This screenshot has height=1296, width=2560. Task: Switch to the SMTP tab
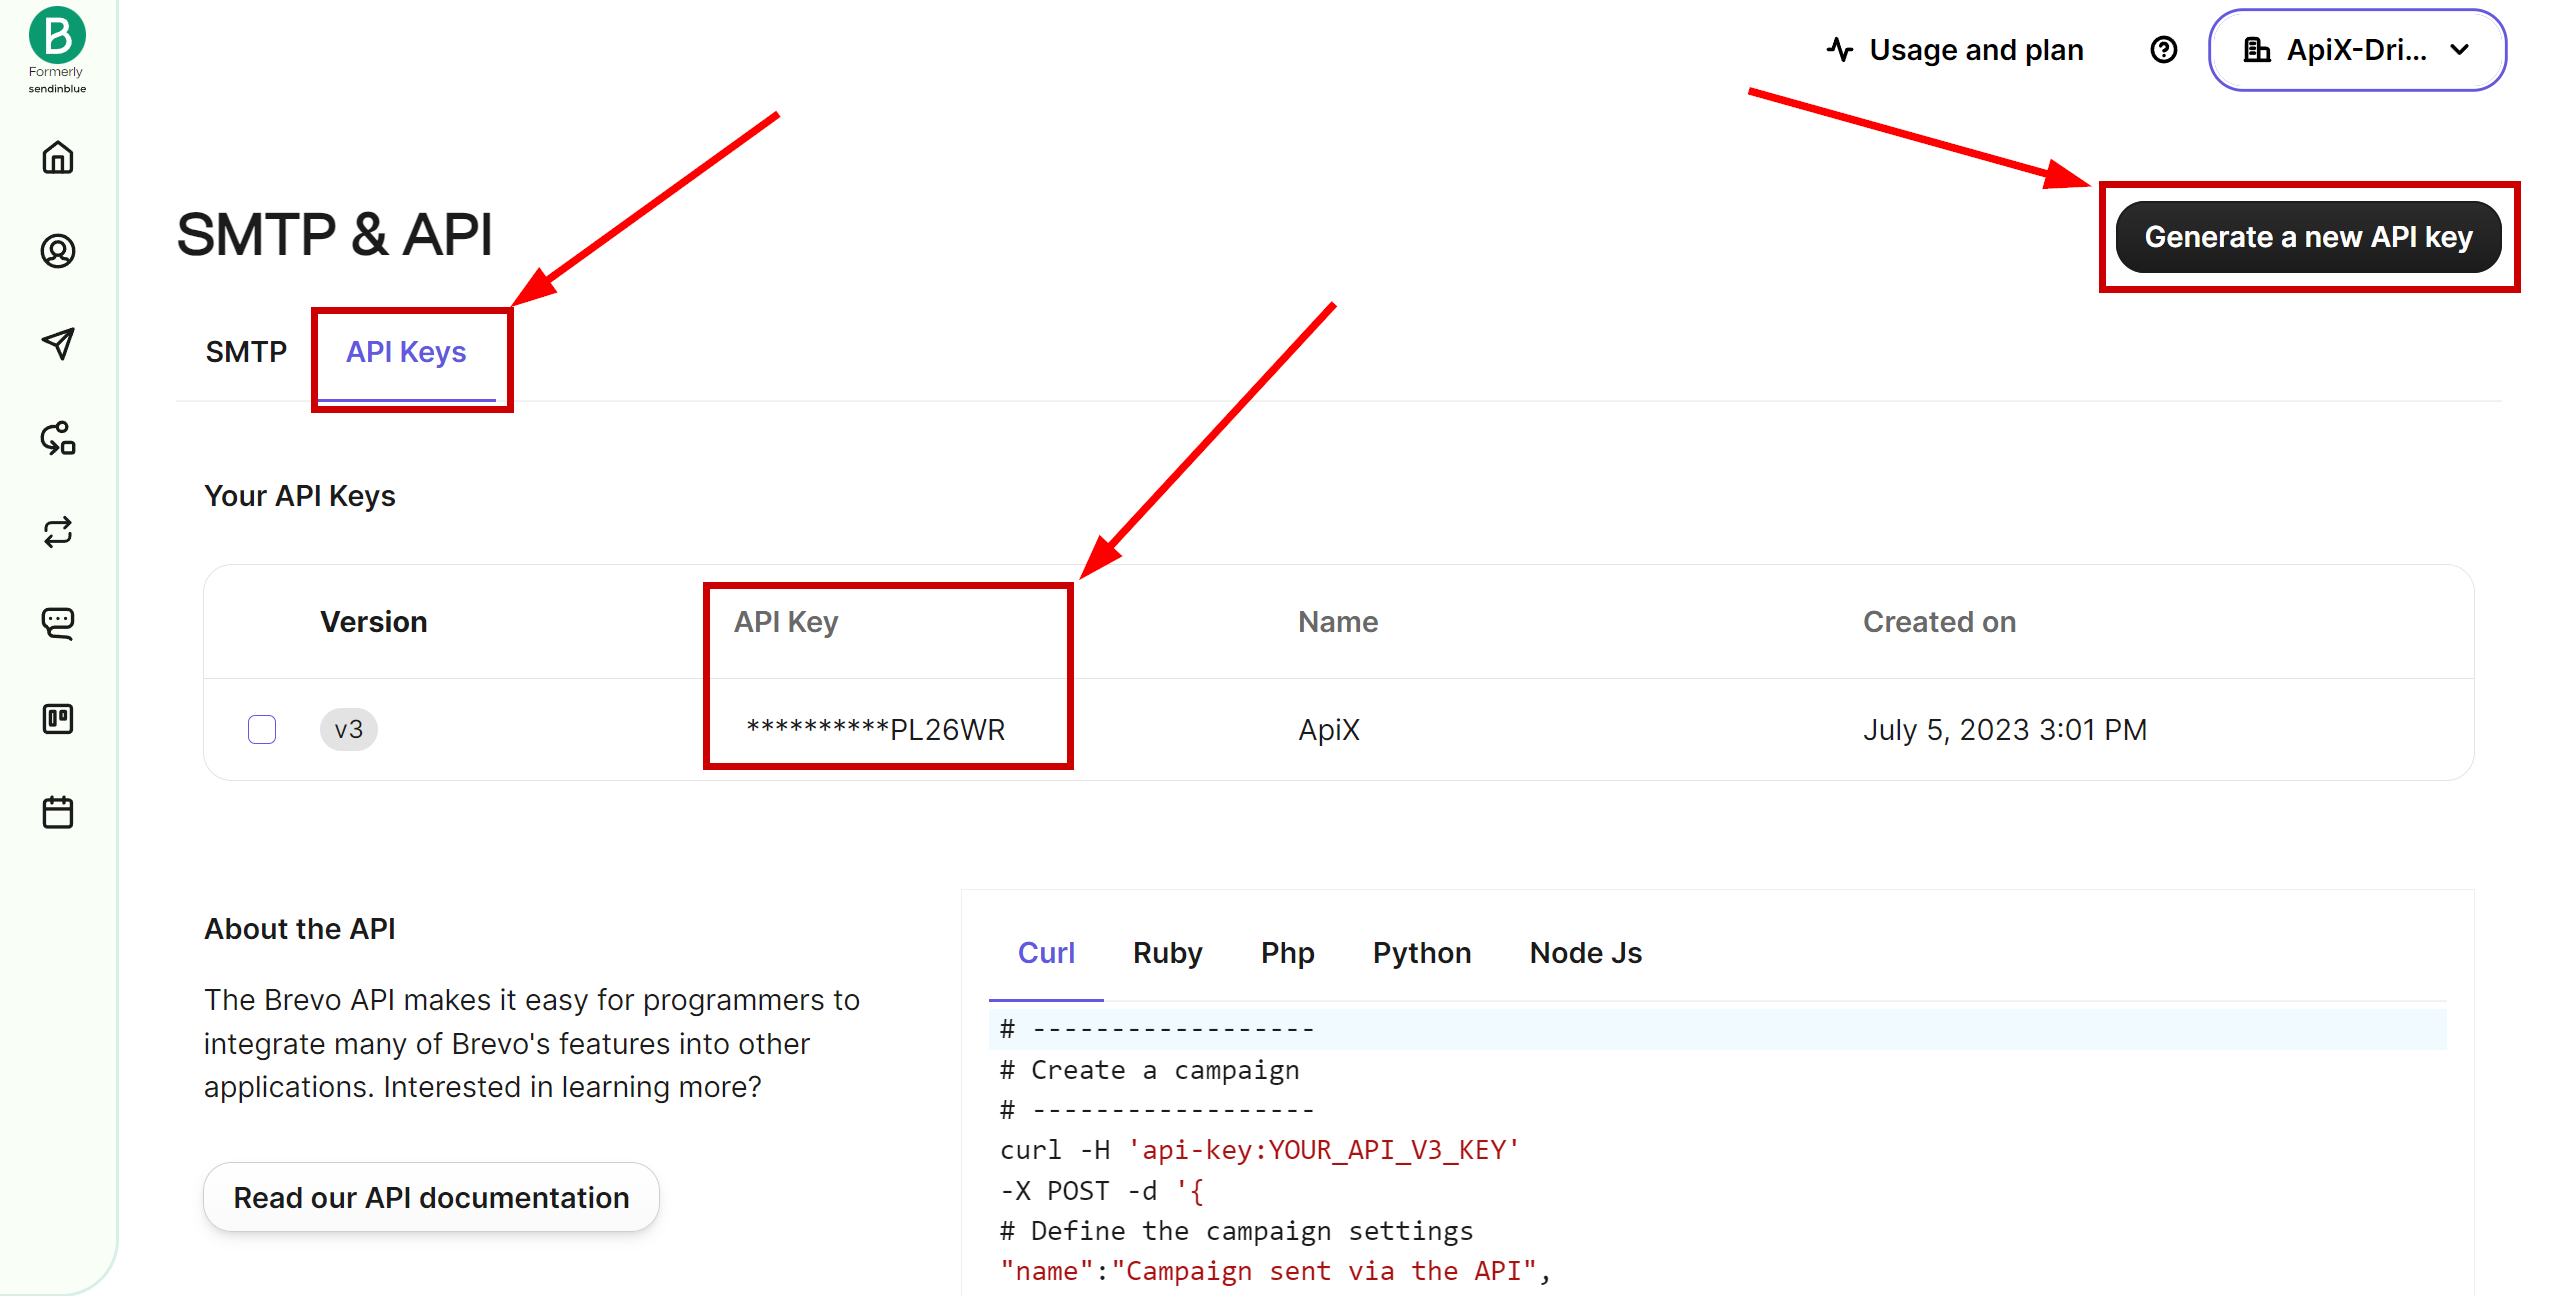point(246,352)
